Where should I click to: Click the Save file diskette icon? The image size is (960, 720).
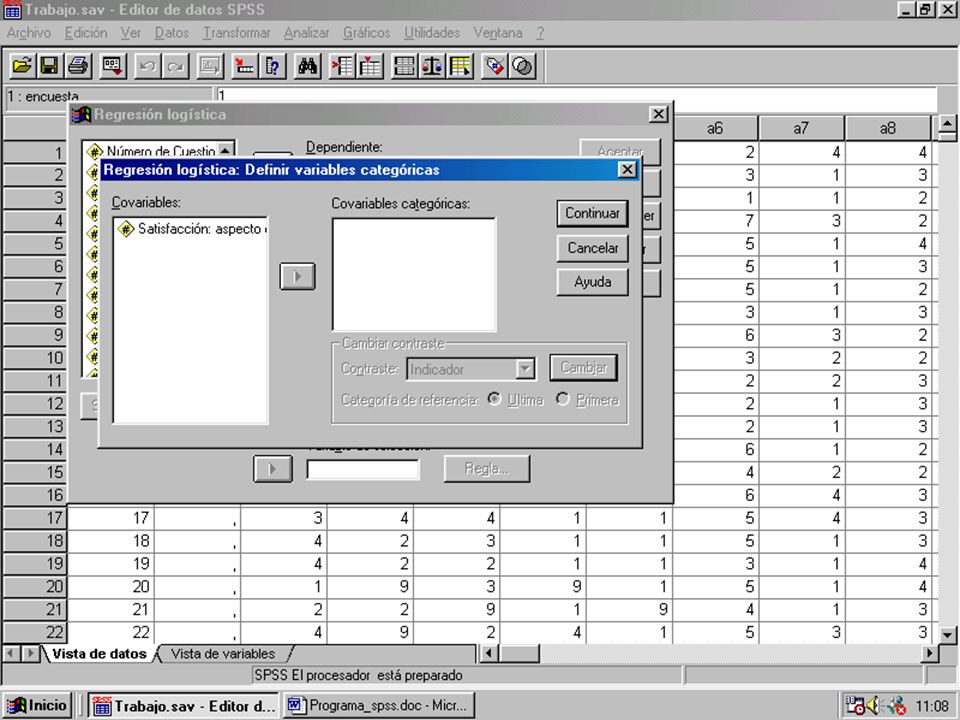tap(50, 66)
